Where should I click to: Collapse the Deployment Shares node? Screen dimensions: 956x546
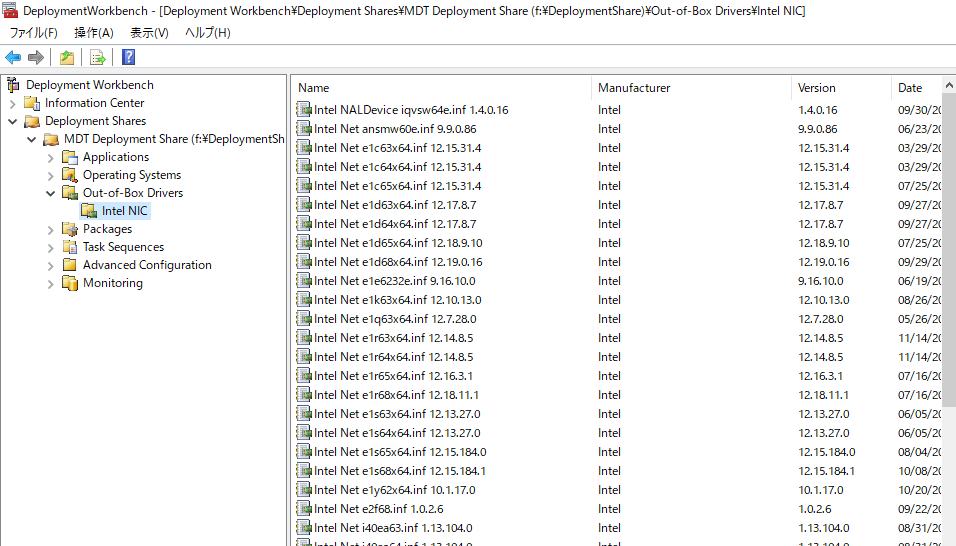point(13,121)
